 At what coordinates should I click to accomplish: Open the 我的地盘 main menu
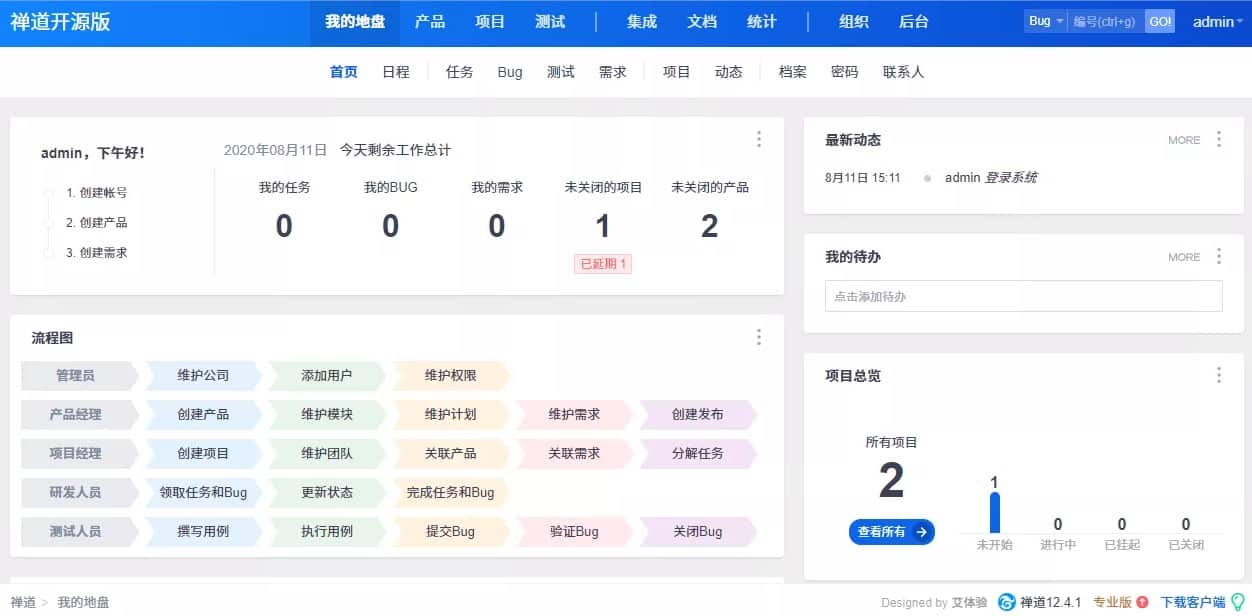click(x=355, y=22)
